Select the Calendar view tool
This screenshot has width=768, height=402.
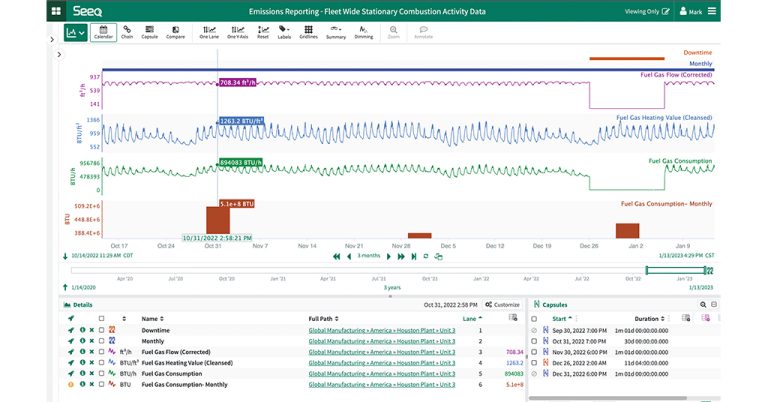tap(103, 33)
